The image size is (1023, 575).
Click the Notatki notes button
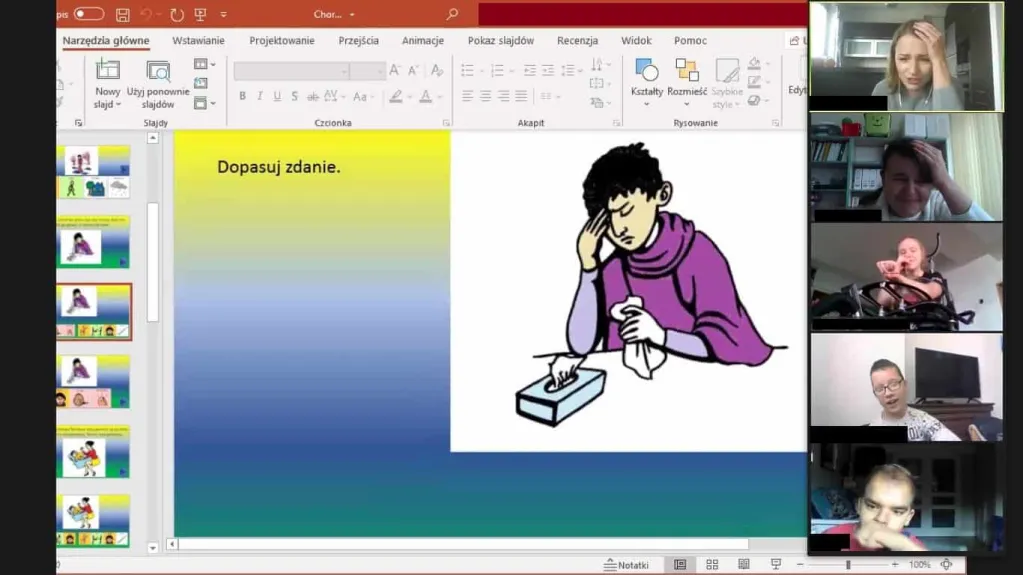(626, 565)
